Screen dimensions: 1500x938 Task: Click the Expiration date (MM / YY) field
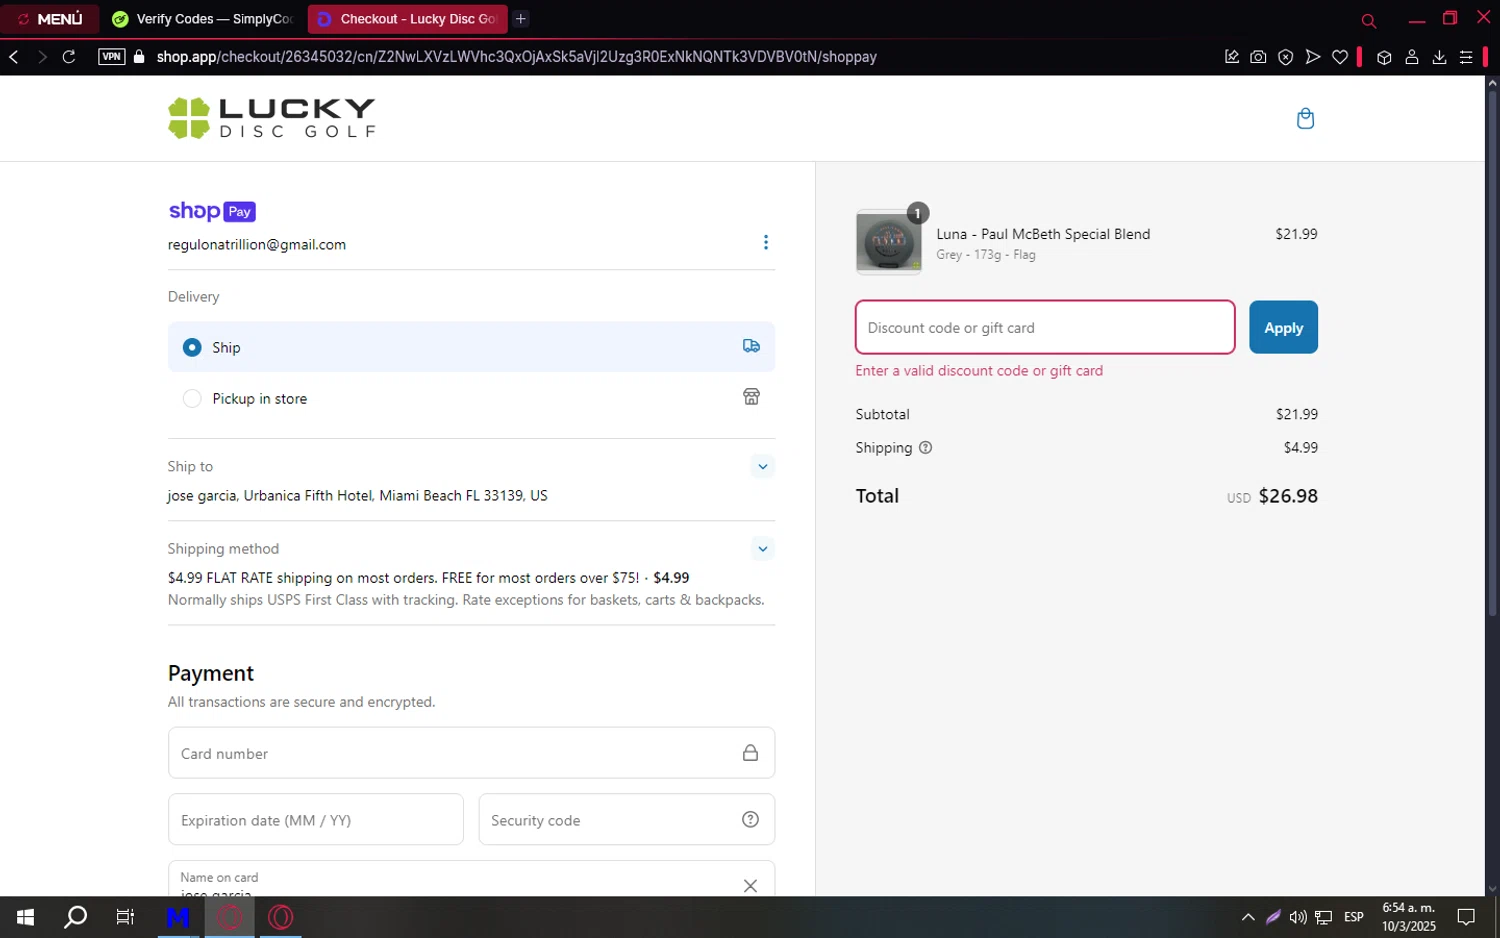[x=316, y=820]
